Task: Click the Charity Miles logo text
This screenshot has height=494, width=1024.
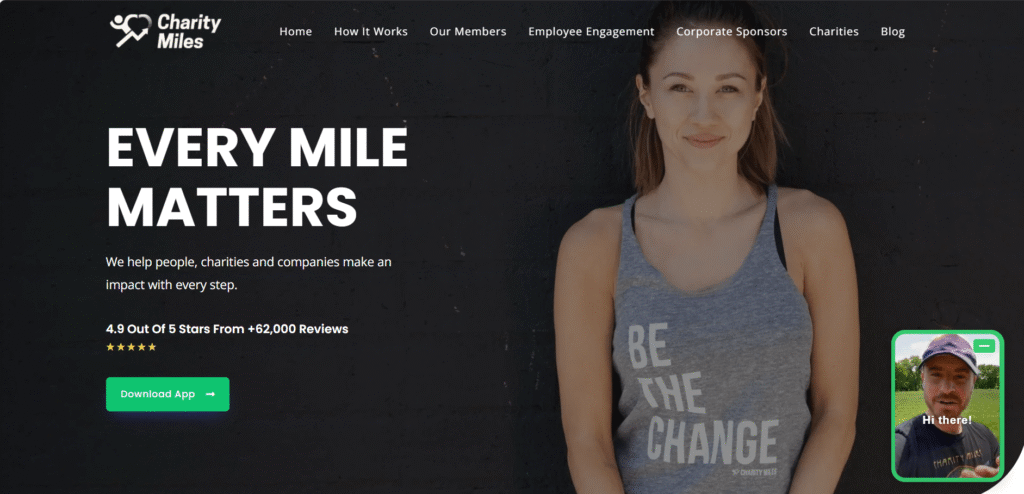Action: [x=189, y=32]
